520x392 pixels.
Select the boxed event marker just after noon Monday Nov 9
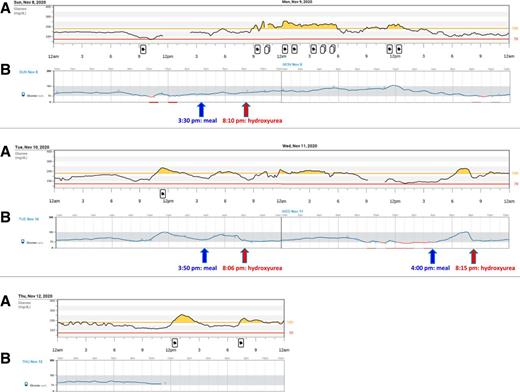point(399,49)
